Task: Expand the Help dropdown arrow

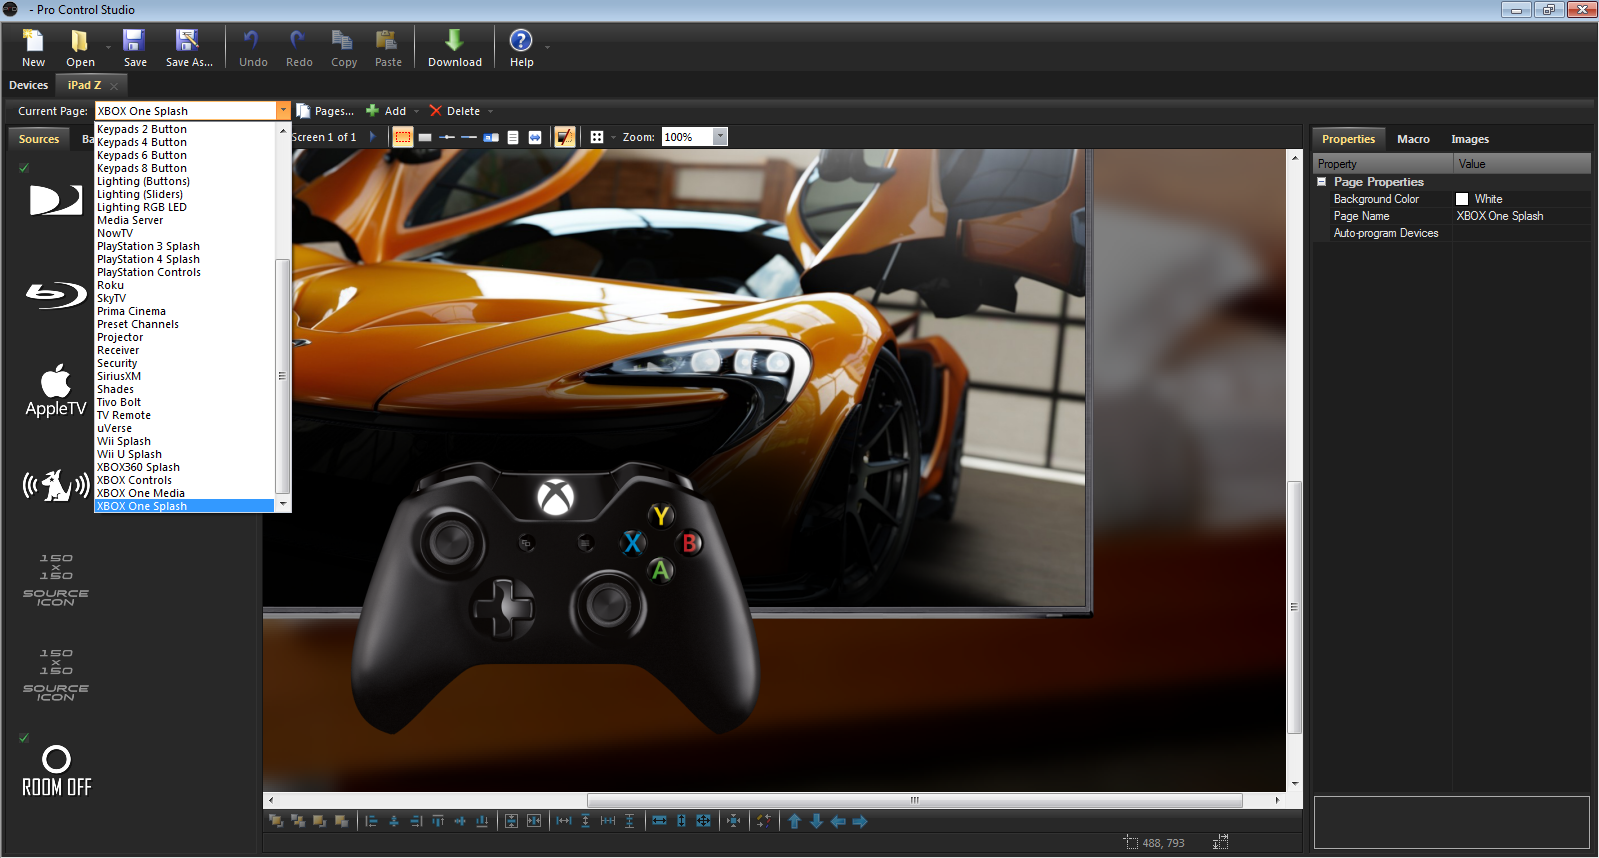Action: (x=547, y=47)
